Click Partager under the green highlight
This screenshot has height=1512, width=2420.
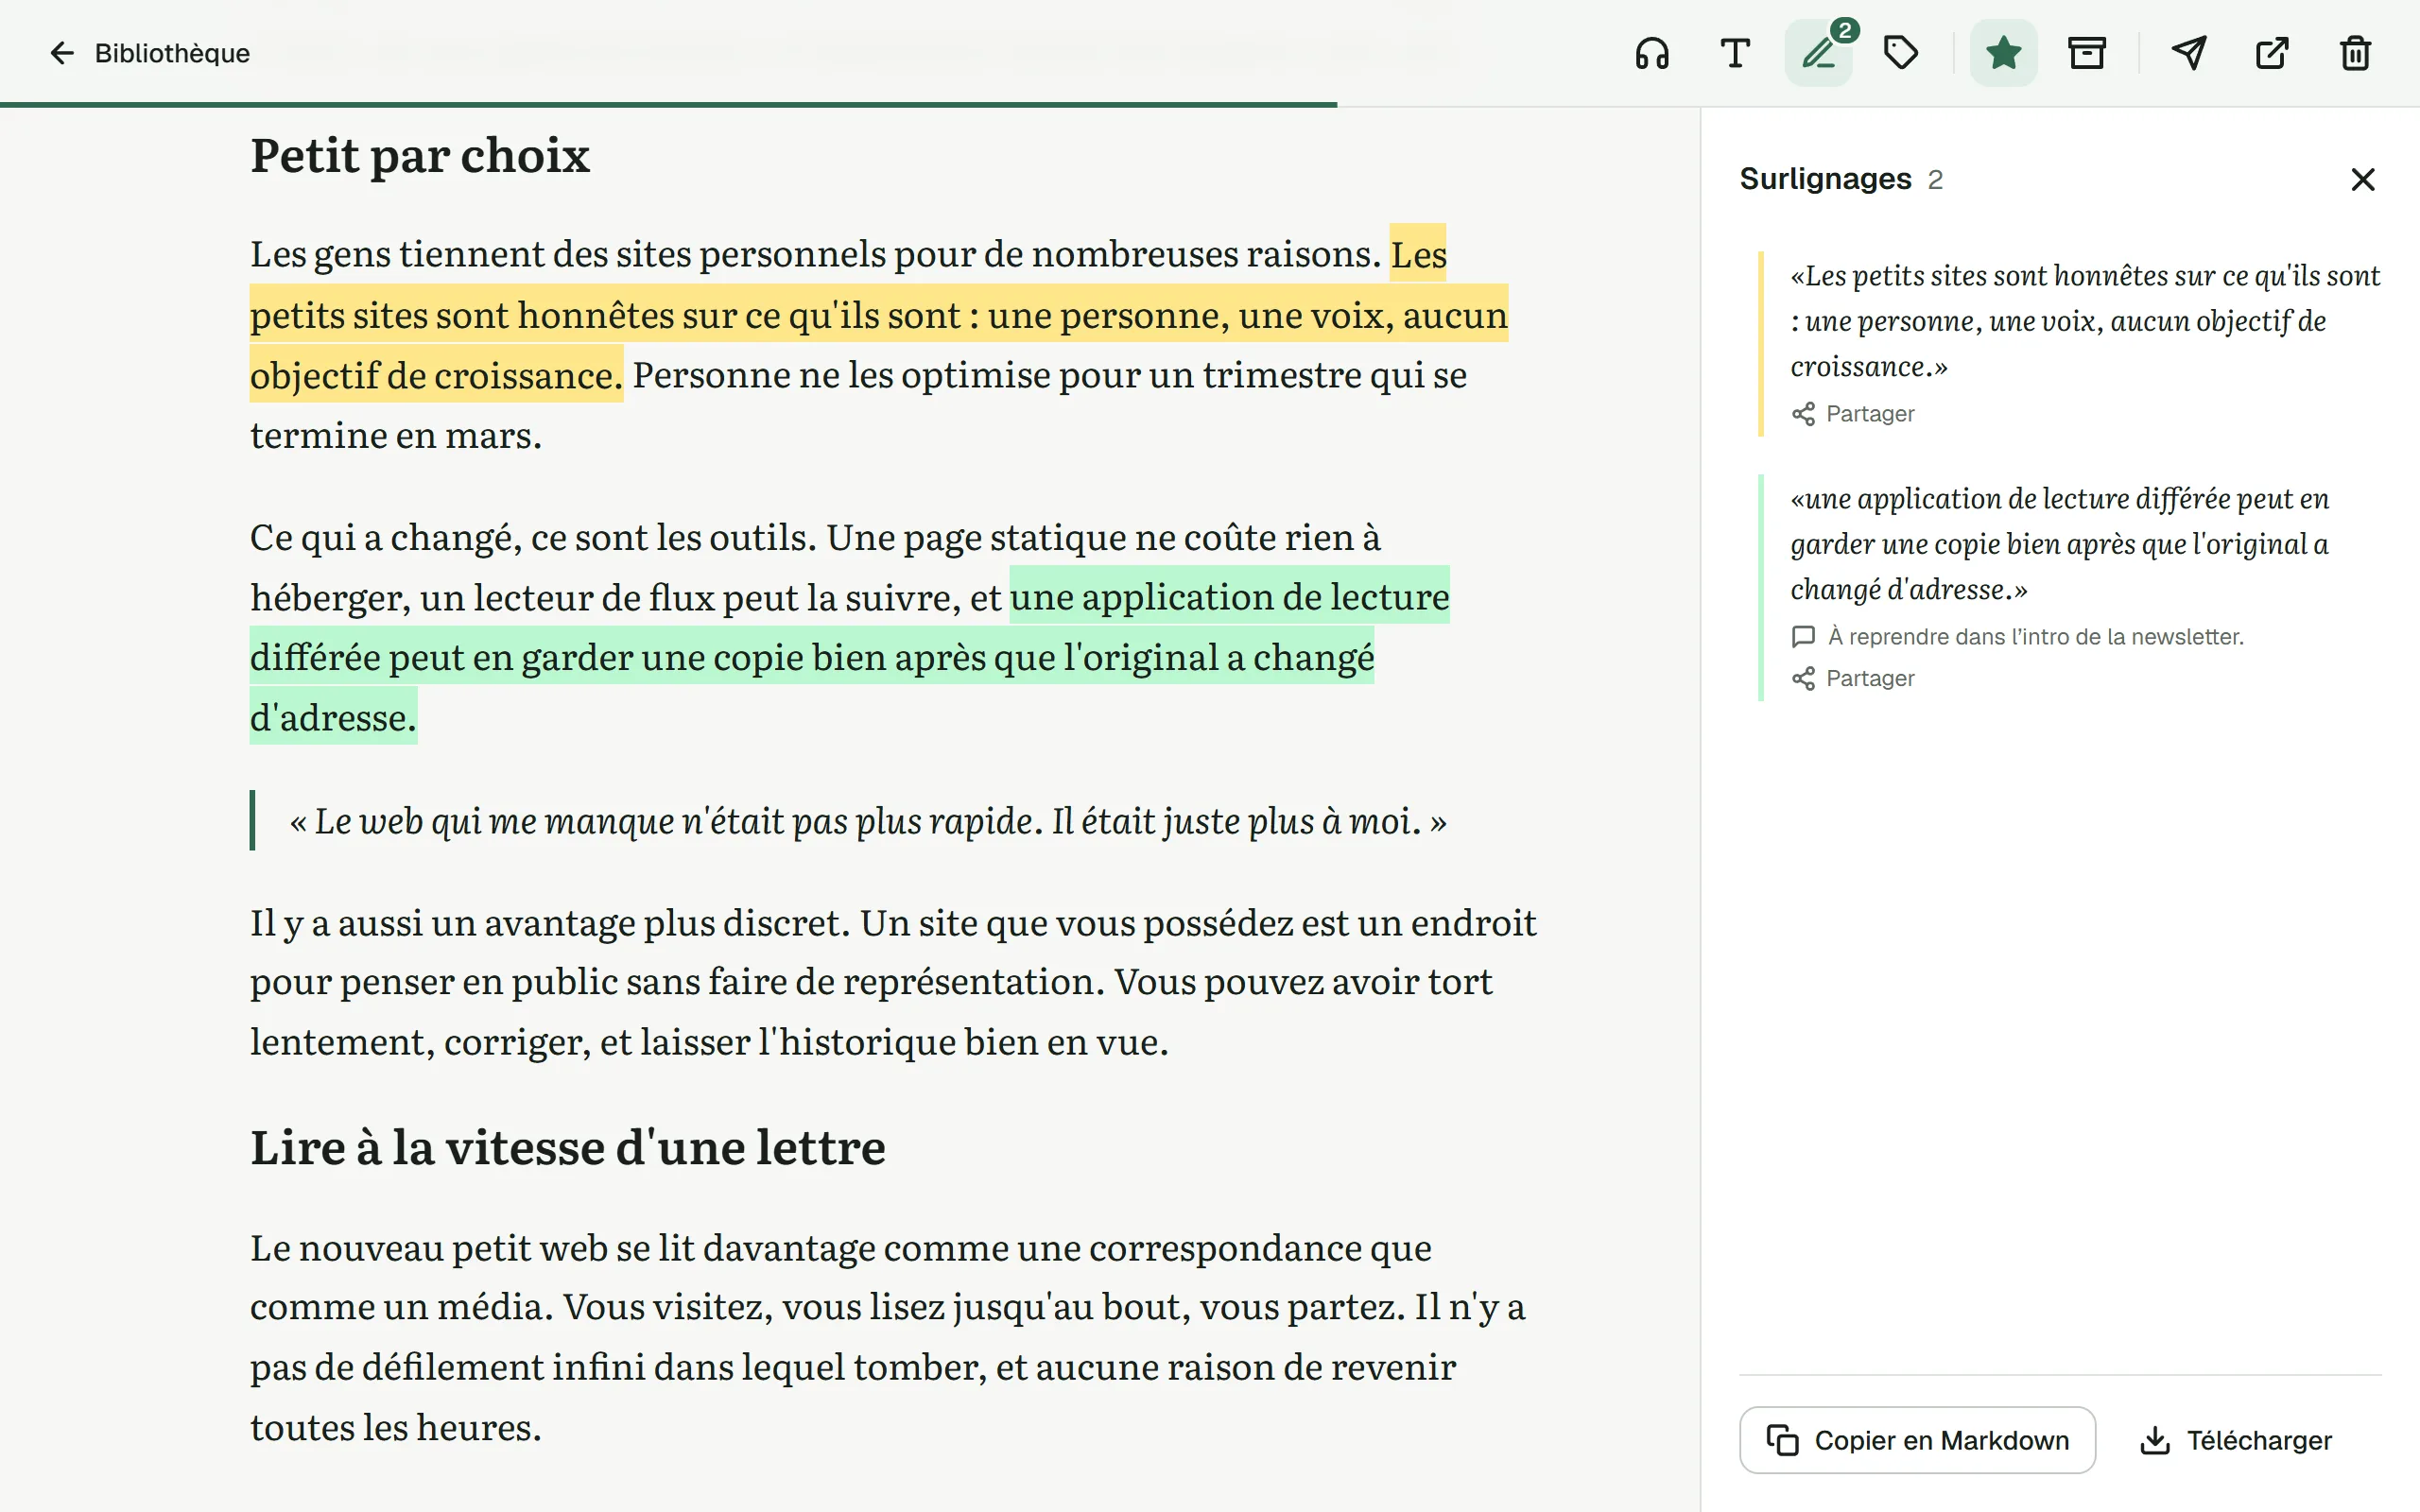pyautogui.click(x=1853, y=679)
